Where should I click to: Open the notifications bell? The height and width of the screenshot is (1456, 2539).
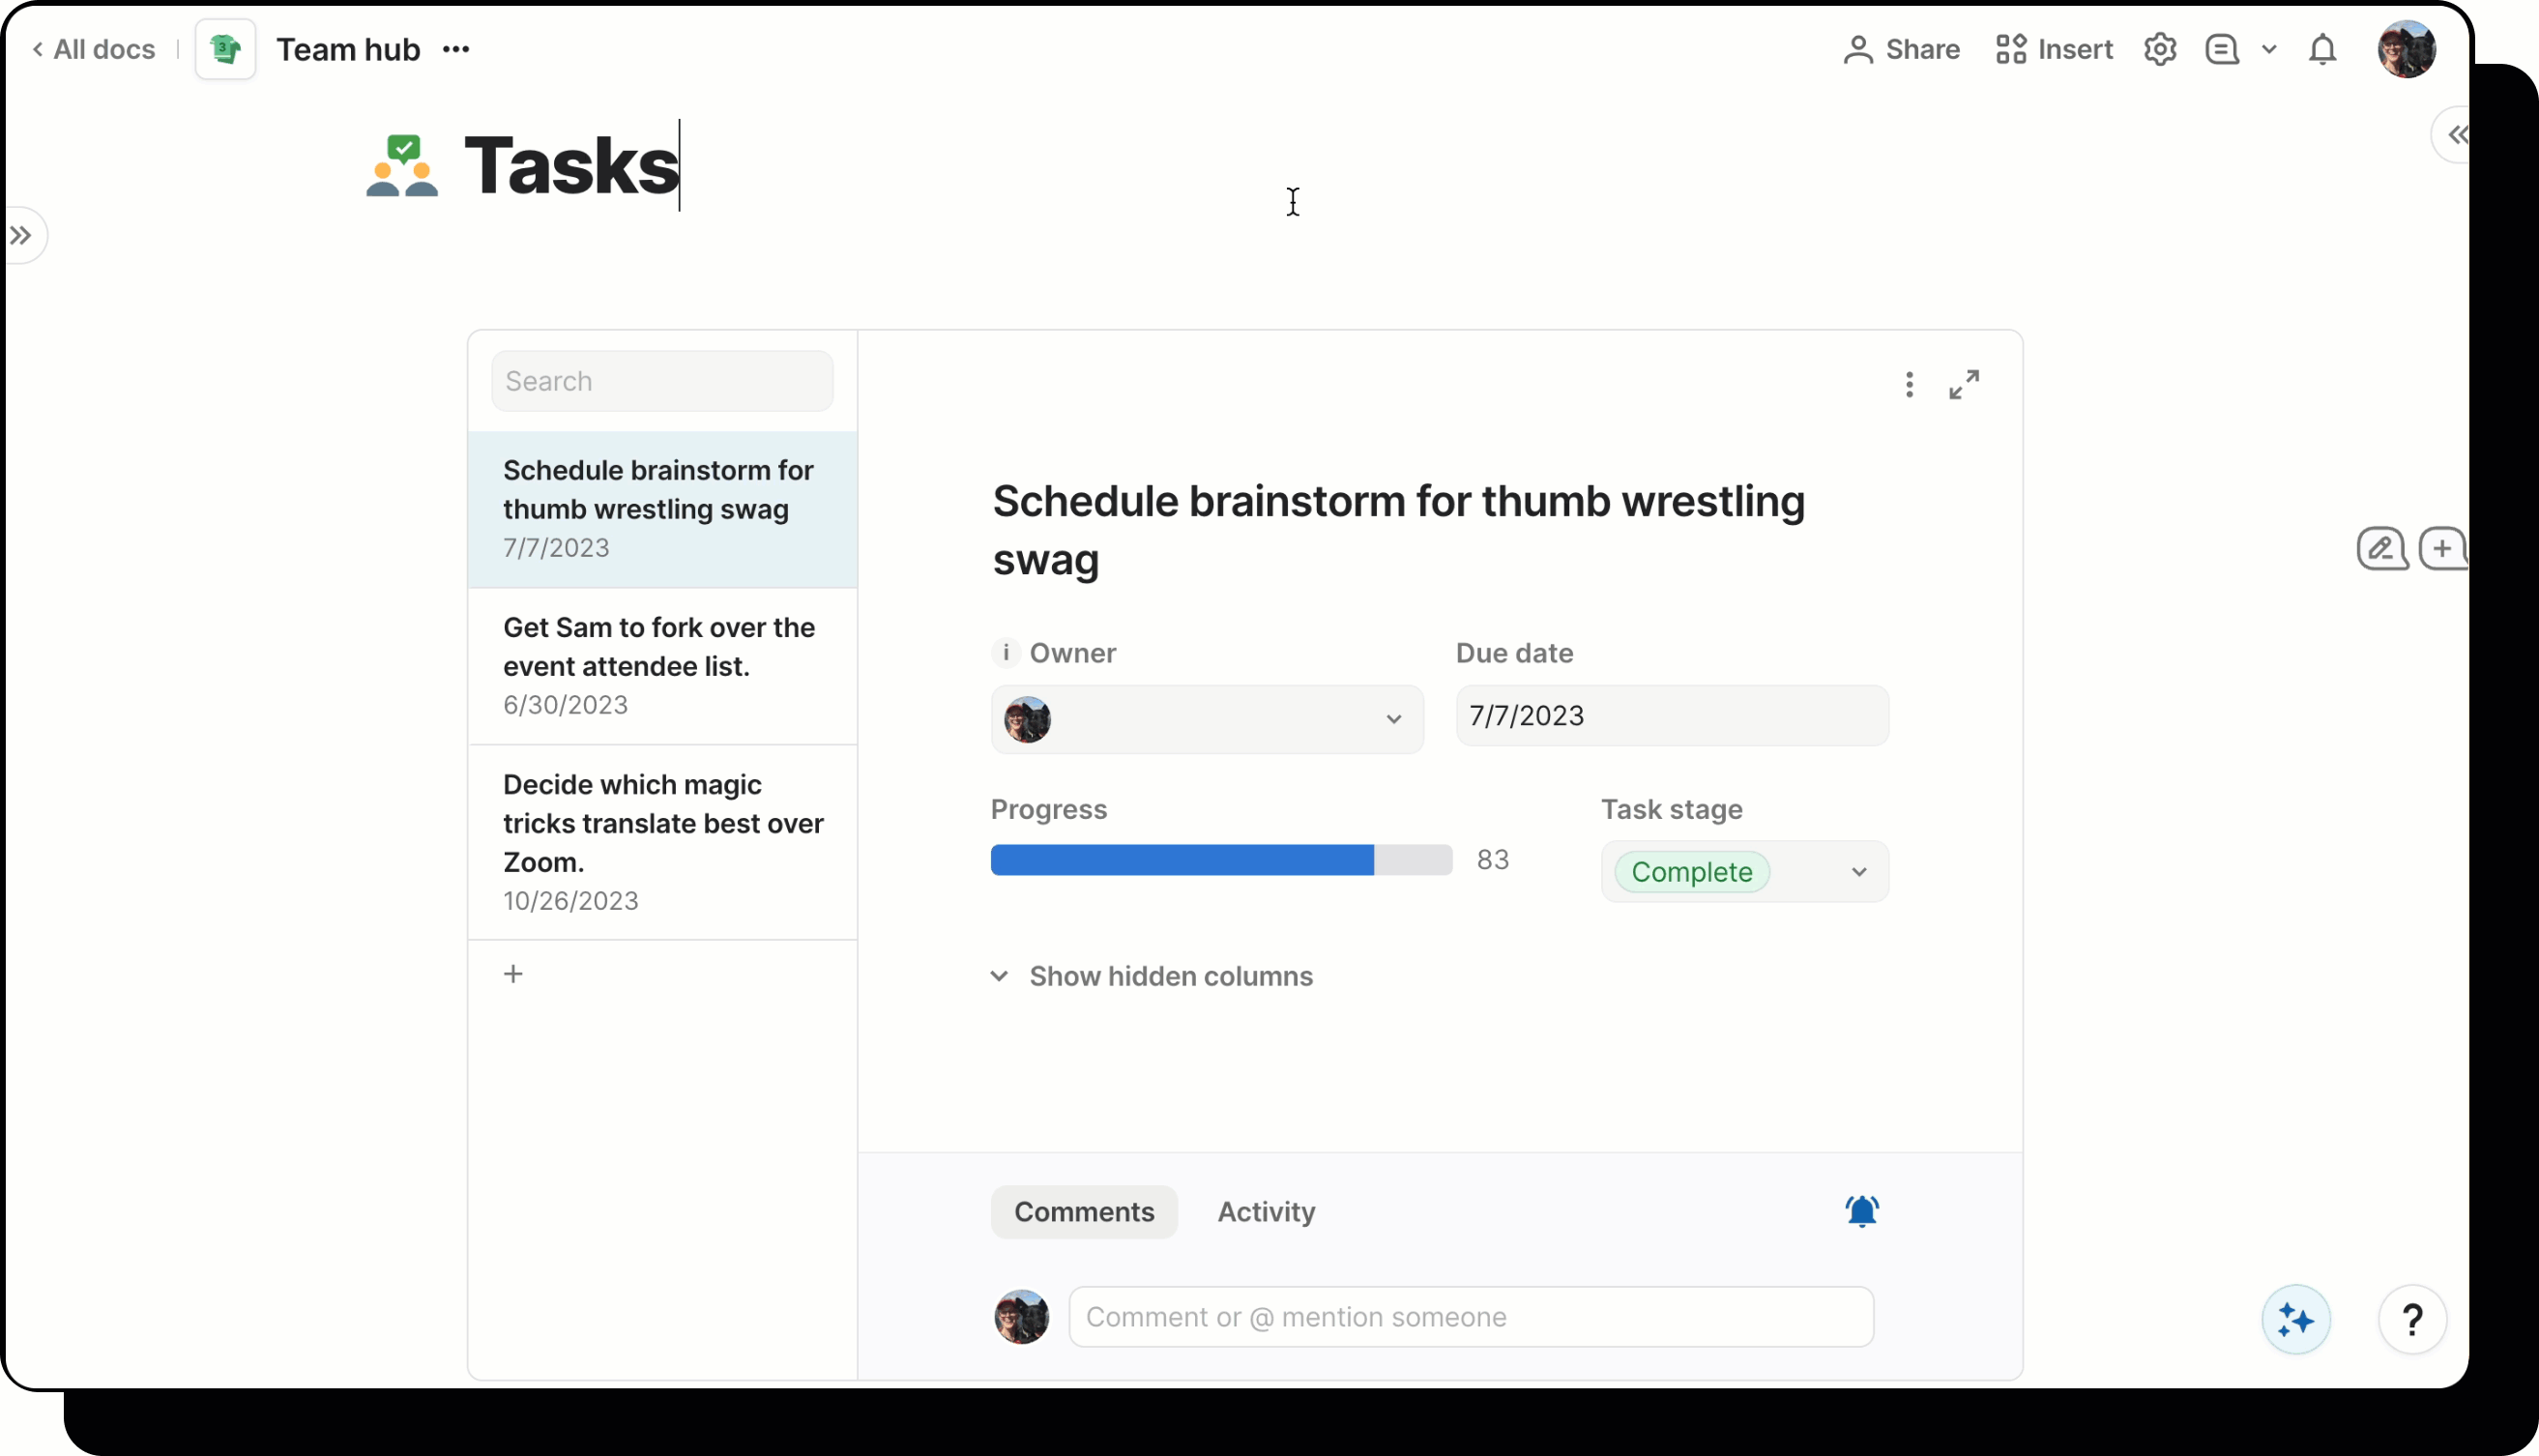pos(2322,48)
